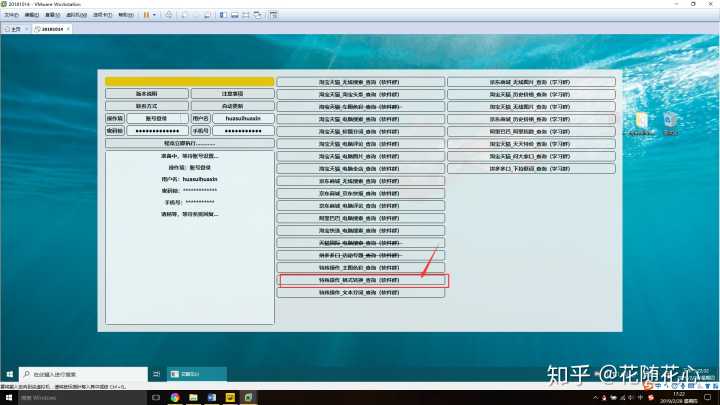Open the 文件 menu in VMware menu bar
The width and height of the screenshot is (720, 405).
(x=11, y=15)
